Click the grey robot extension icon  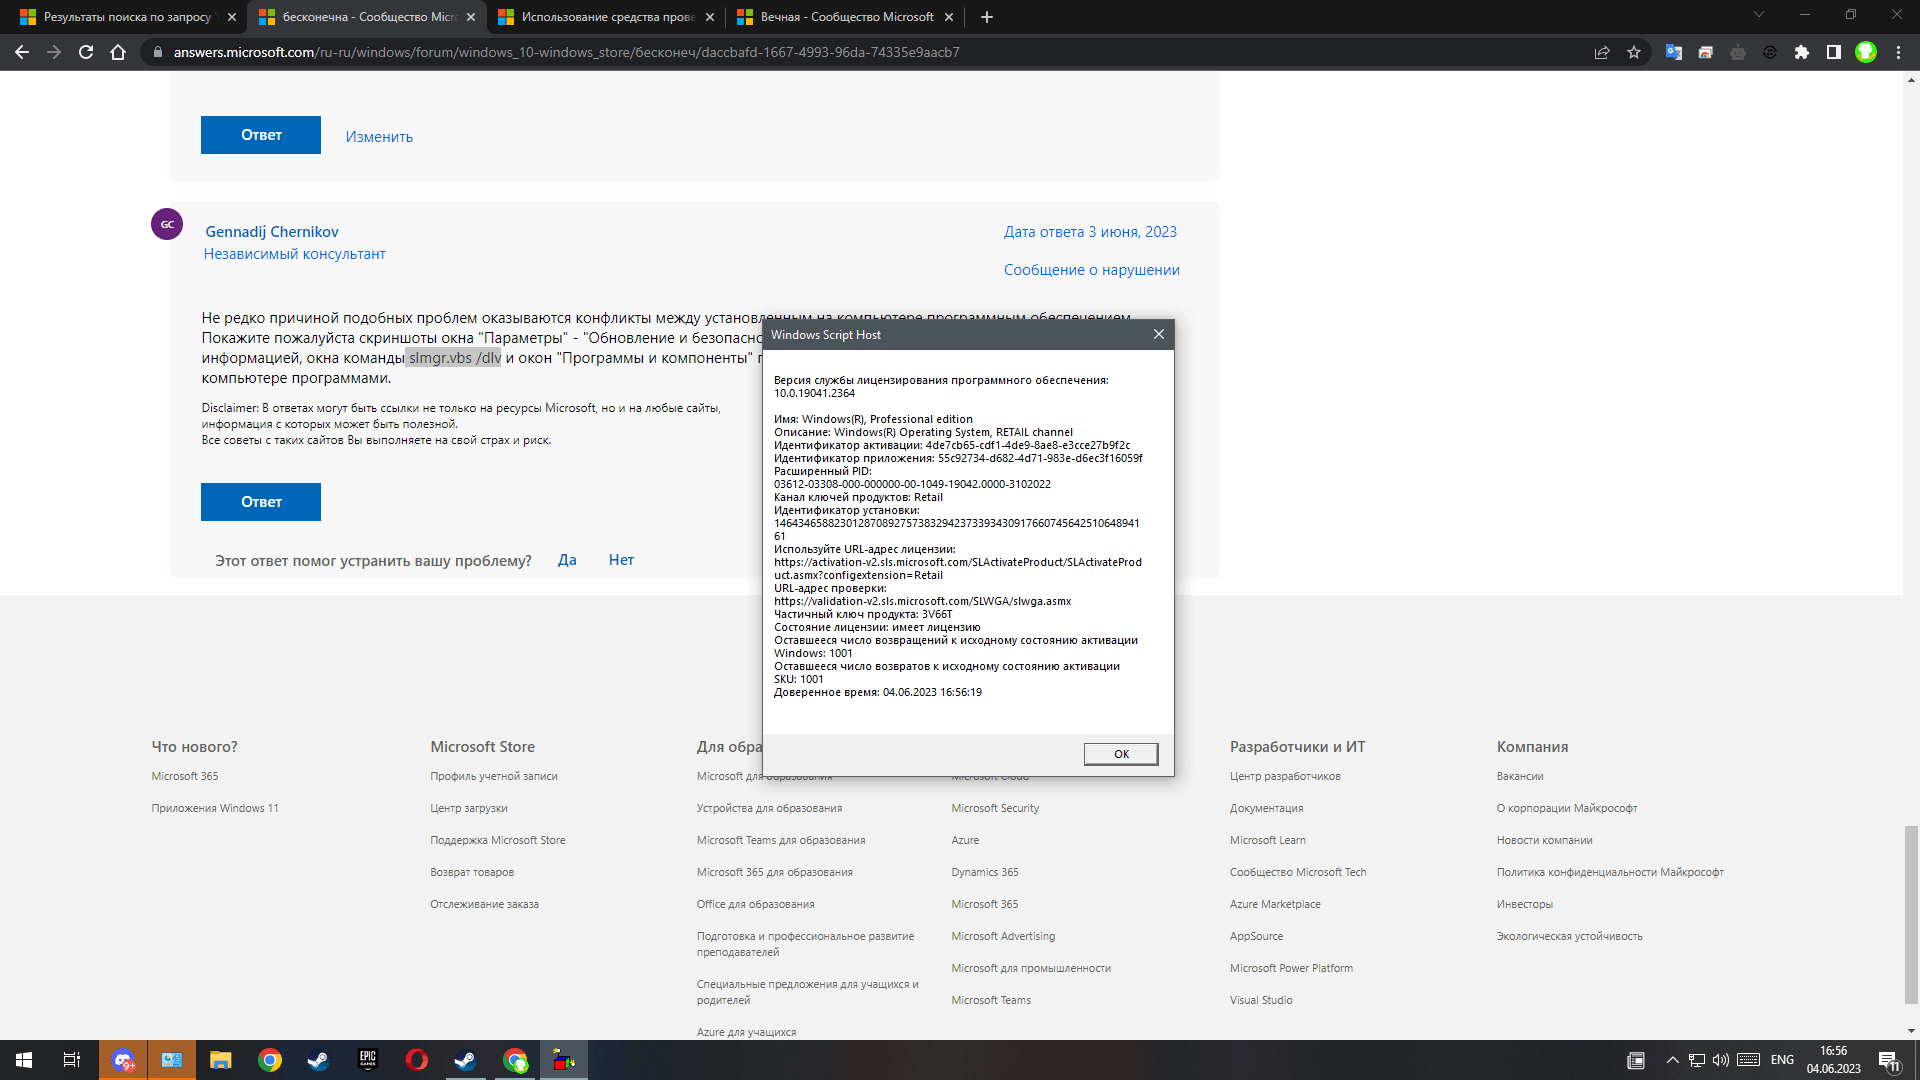click(x=1738, y=52)
